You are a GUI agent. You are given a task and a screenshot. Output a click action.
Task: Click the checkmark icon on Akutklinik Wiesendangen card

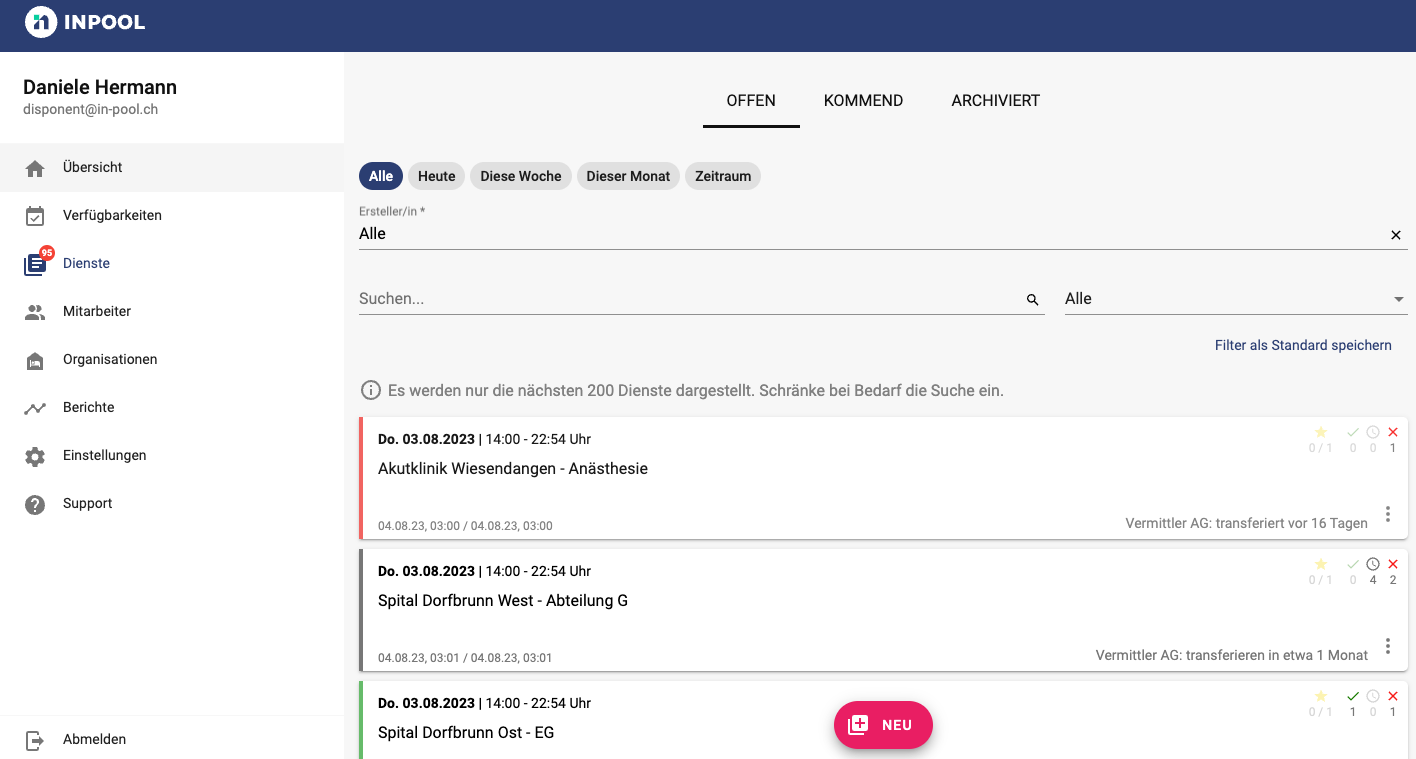(1353, 432)
